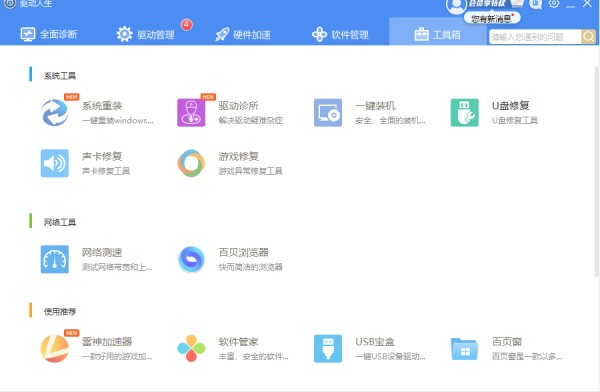Click the 系统工具 section heading
The image size is (600, 392).
pos(60,76)
